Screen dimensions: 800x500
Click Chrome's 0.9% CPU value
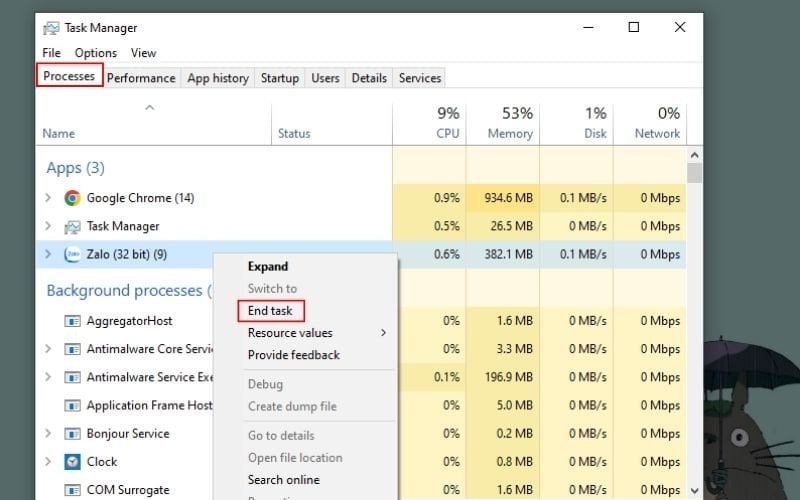446,198
